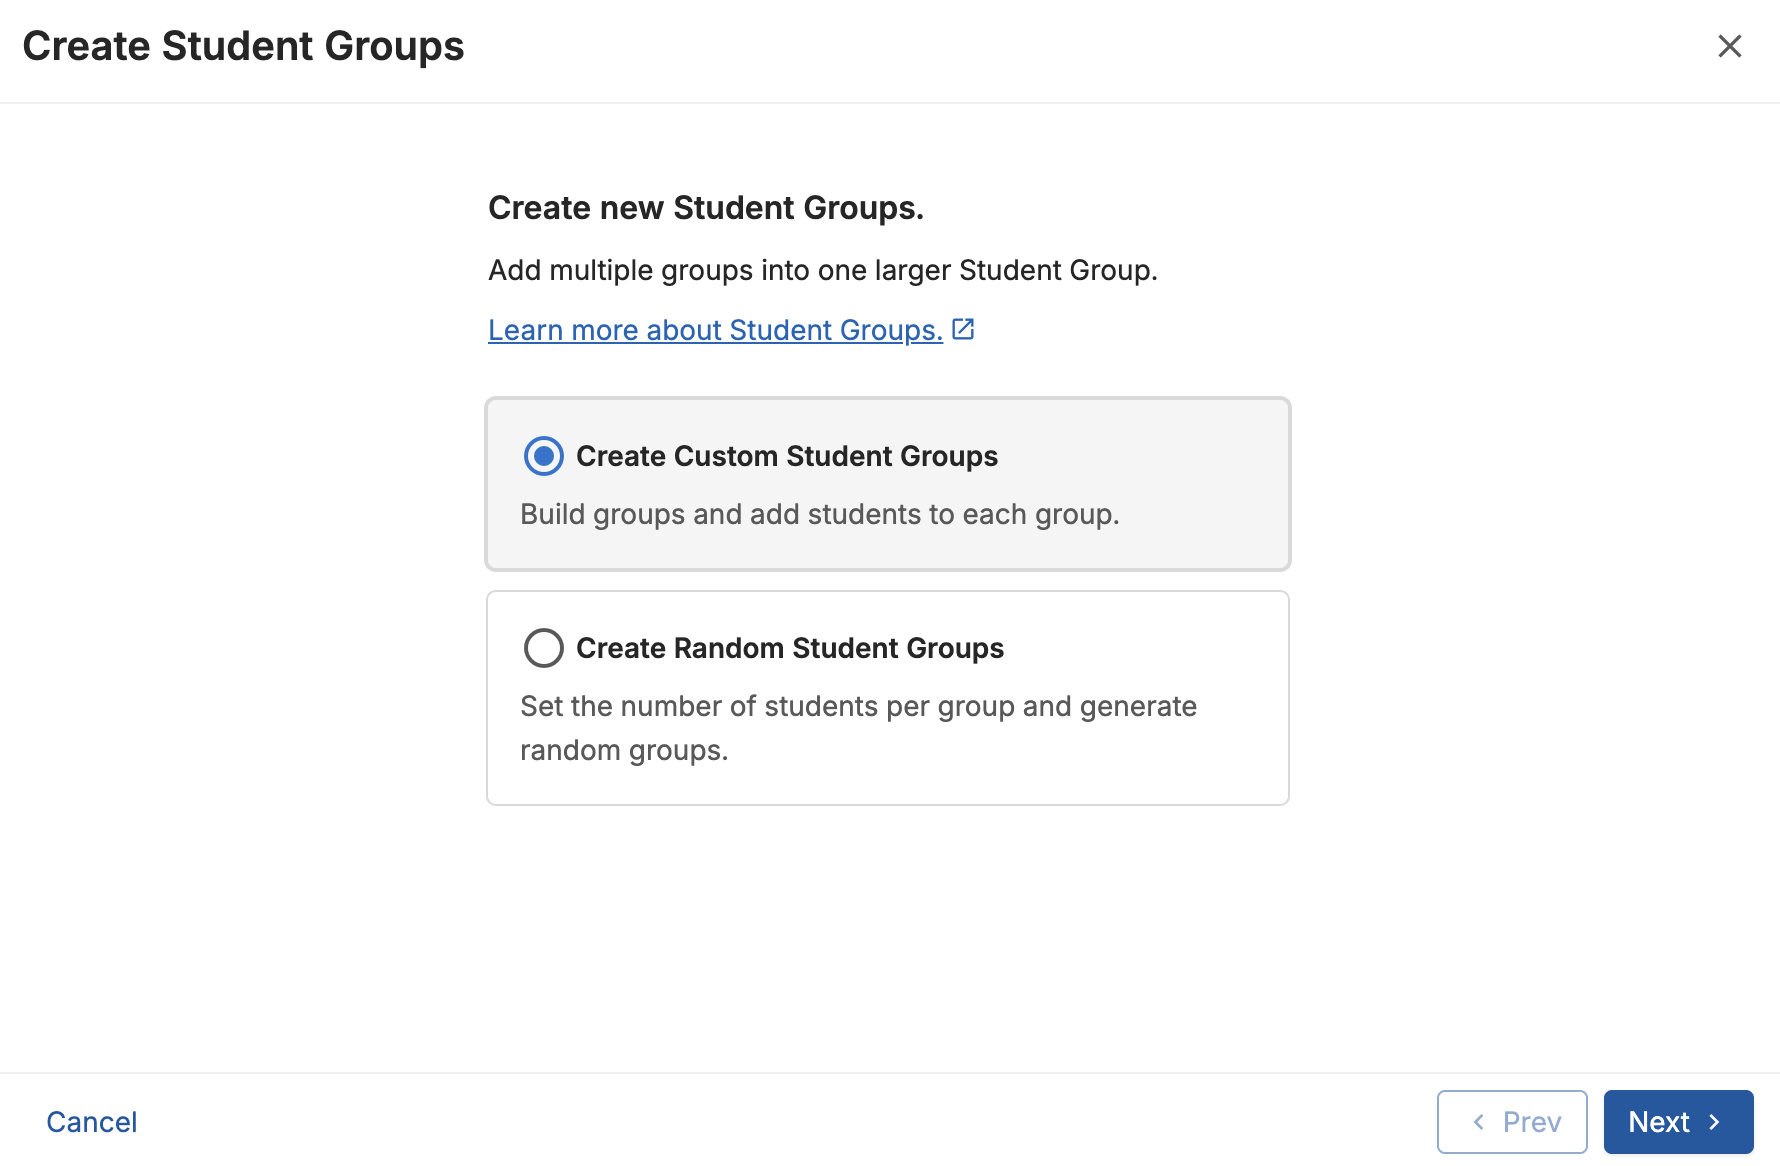The width and height of the screenshot is (1780, 1166).
Task: Select Create Random Student Groups radio button
Action: pyautogui.click(x=544, y=648)
